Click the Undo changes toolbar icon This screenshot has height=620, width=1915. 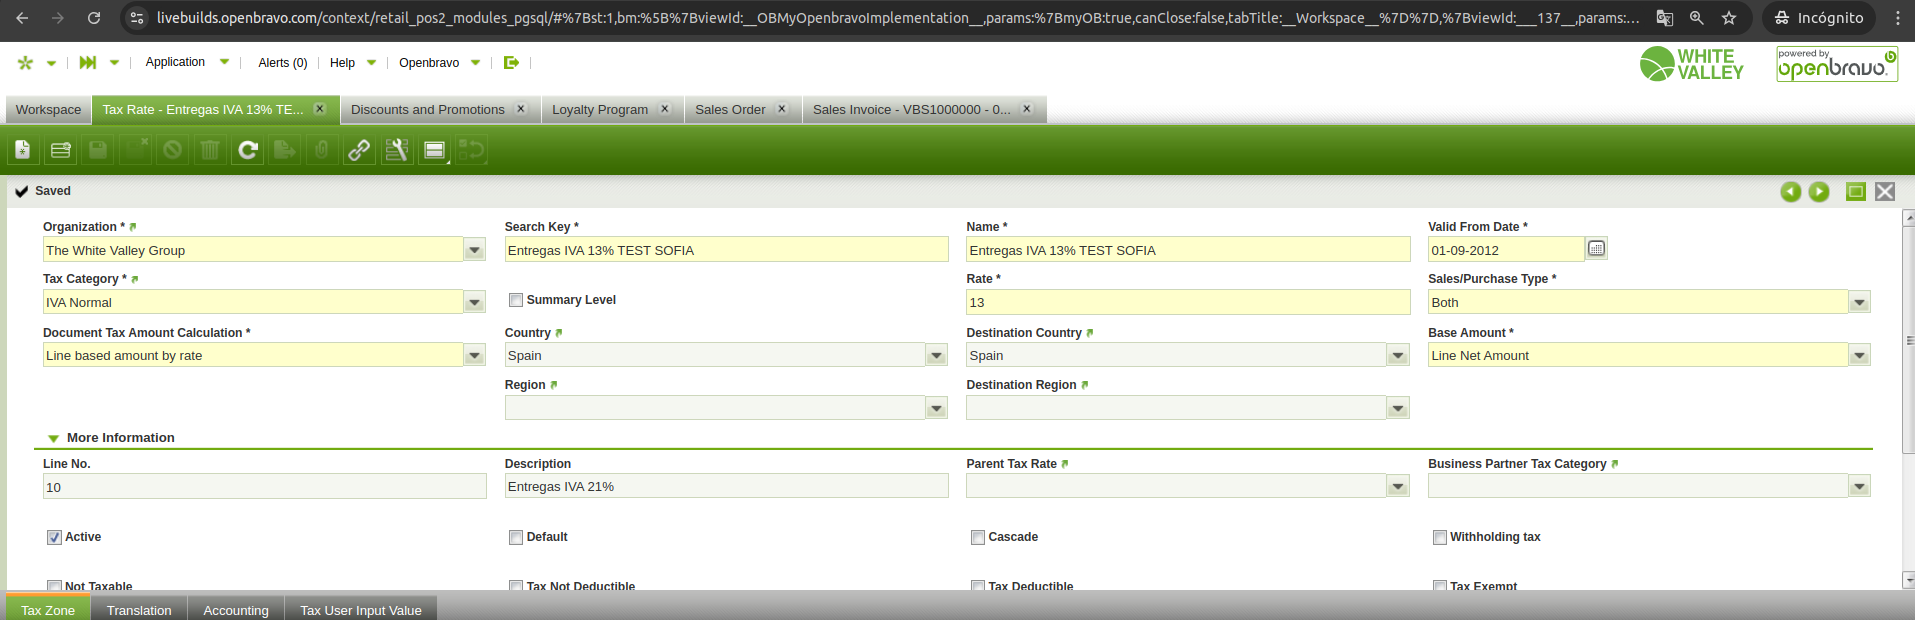(173, 150)
